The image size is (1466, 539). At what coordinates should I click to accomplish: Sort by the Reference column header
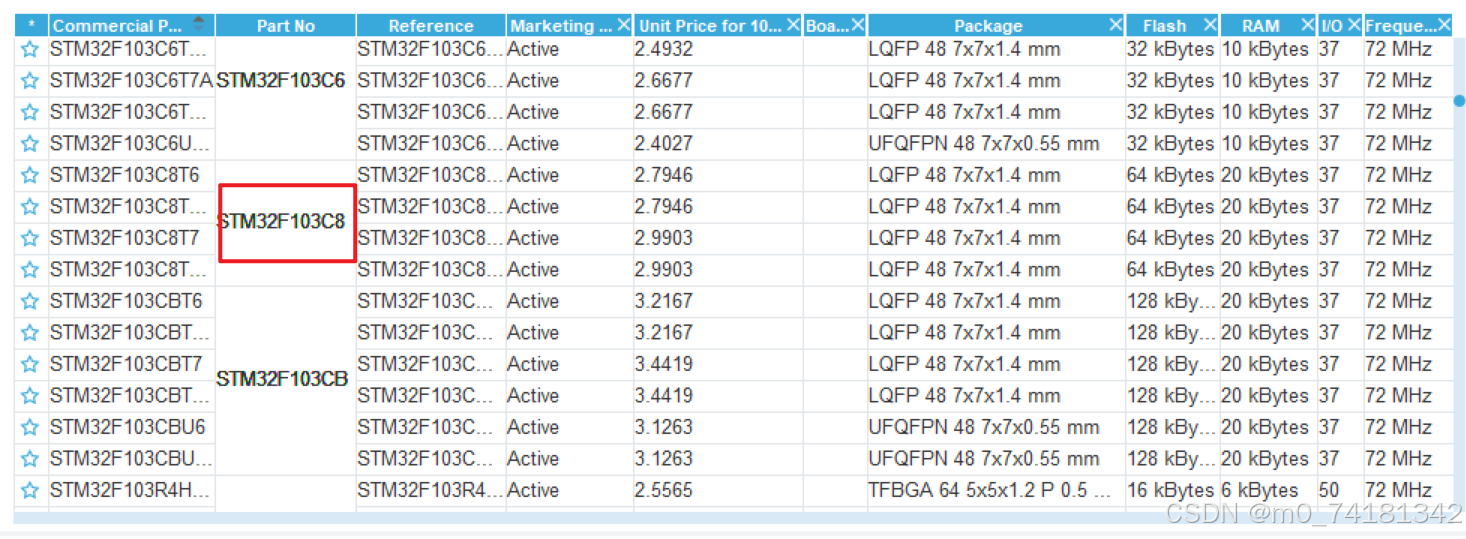click(x=431, y=26)
